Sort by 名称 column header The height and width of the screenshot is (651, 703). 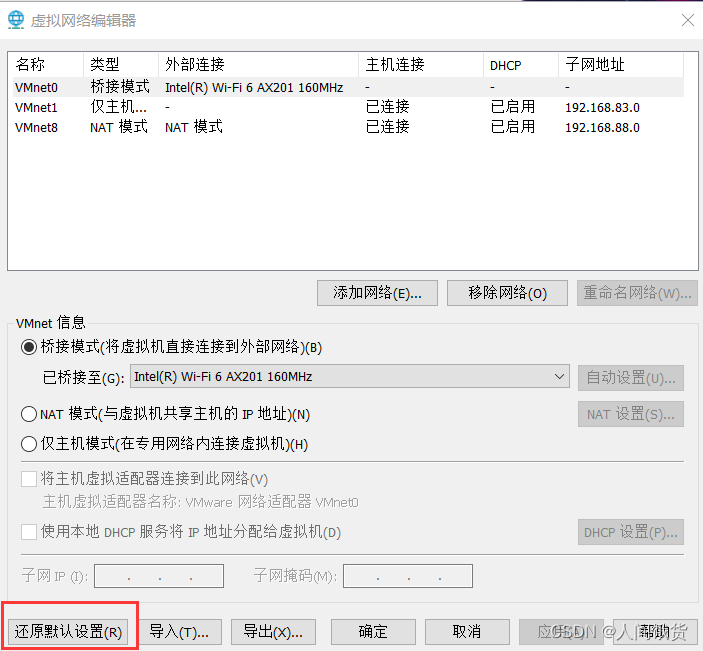coord(47,65)
